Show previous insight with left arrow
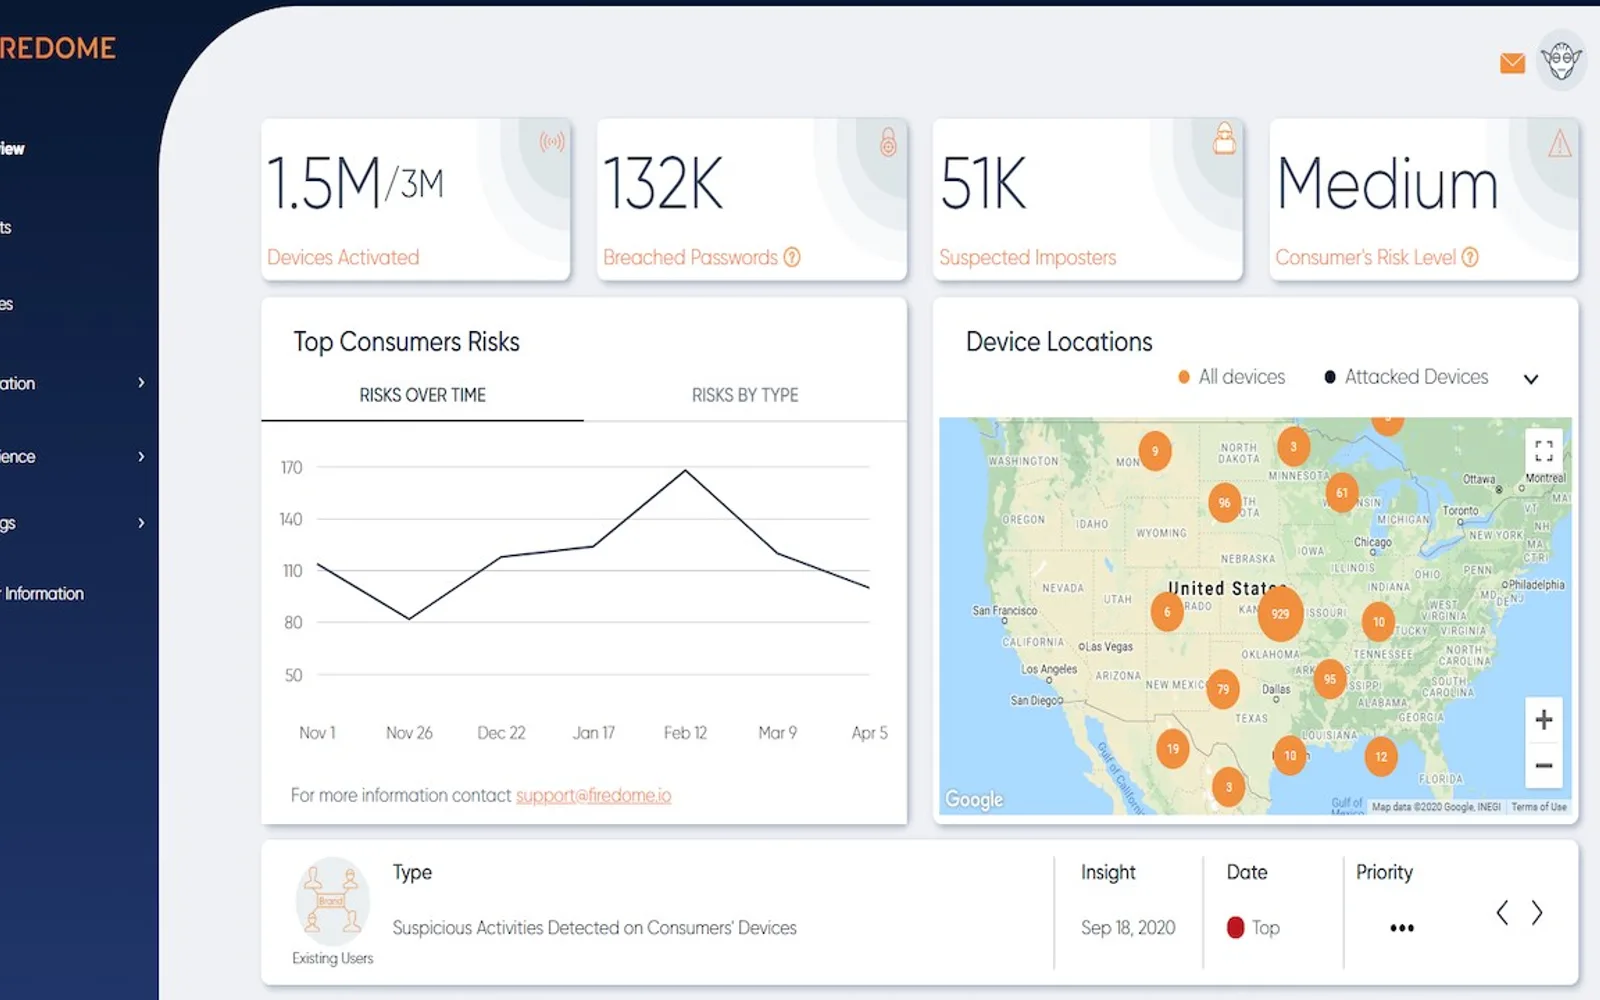Viewport: 1600px width, 1000px height. click(1502, 912)
